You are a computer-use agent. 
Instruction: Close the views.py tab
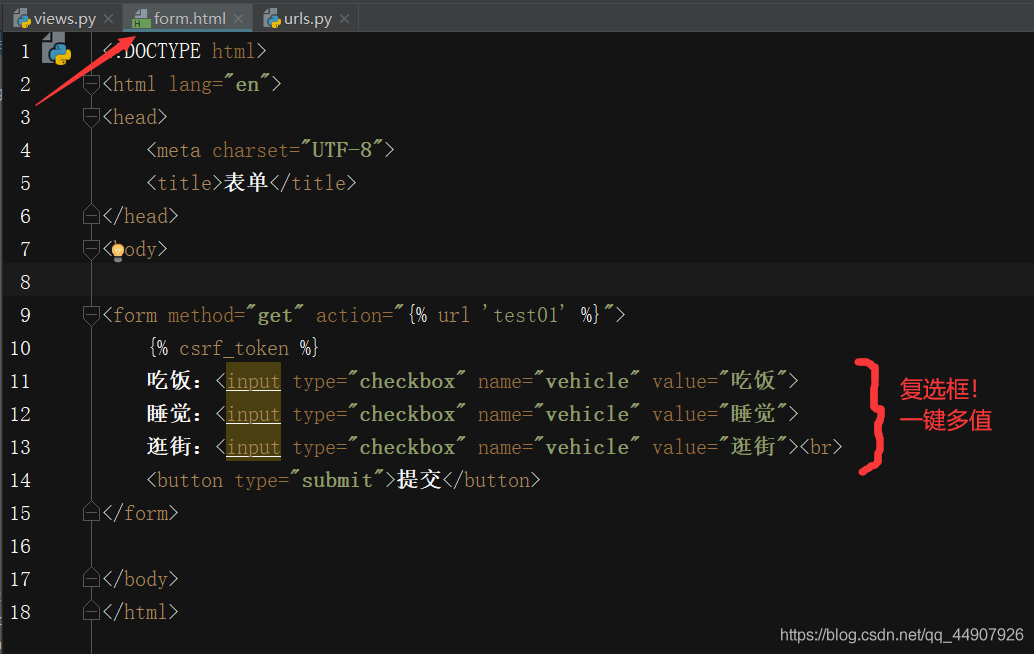(108, 19)
